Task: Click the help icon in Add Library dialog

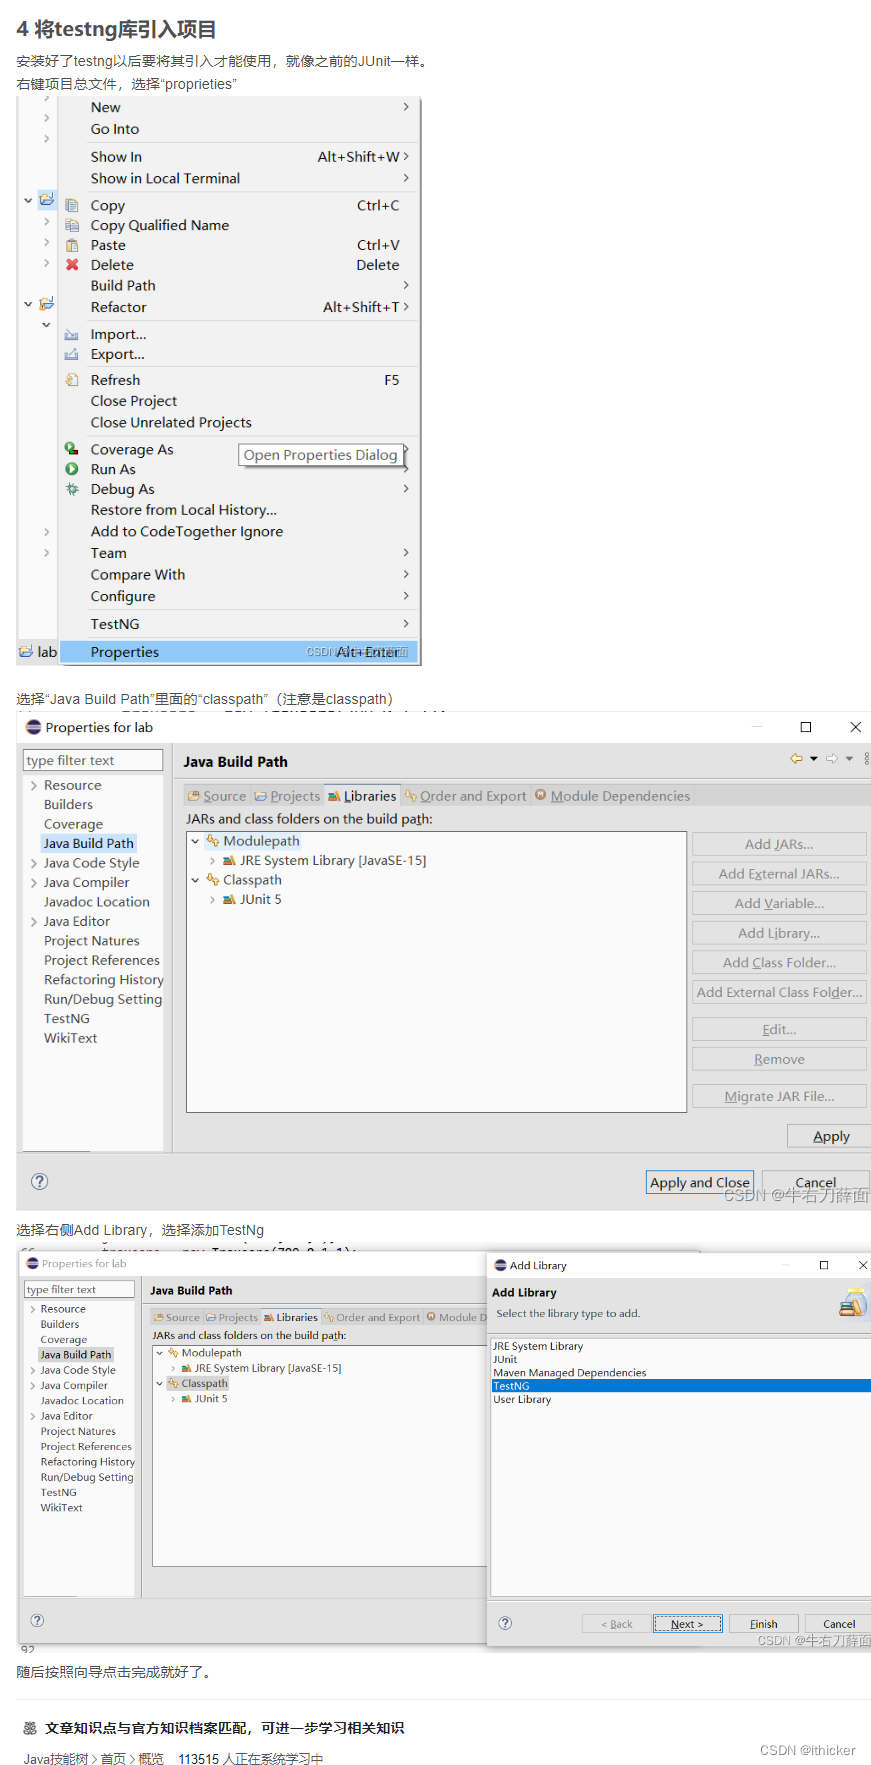Action: click(x=506, y=1623)
